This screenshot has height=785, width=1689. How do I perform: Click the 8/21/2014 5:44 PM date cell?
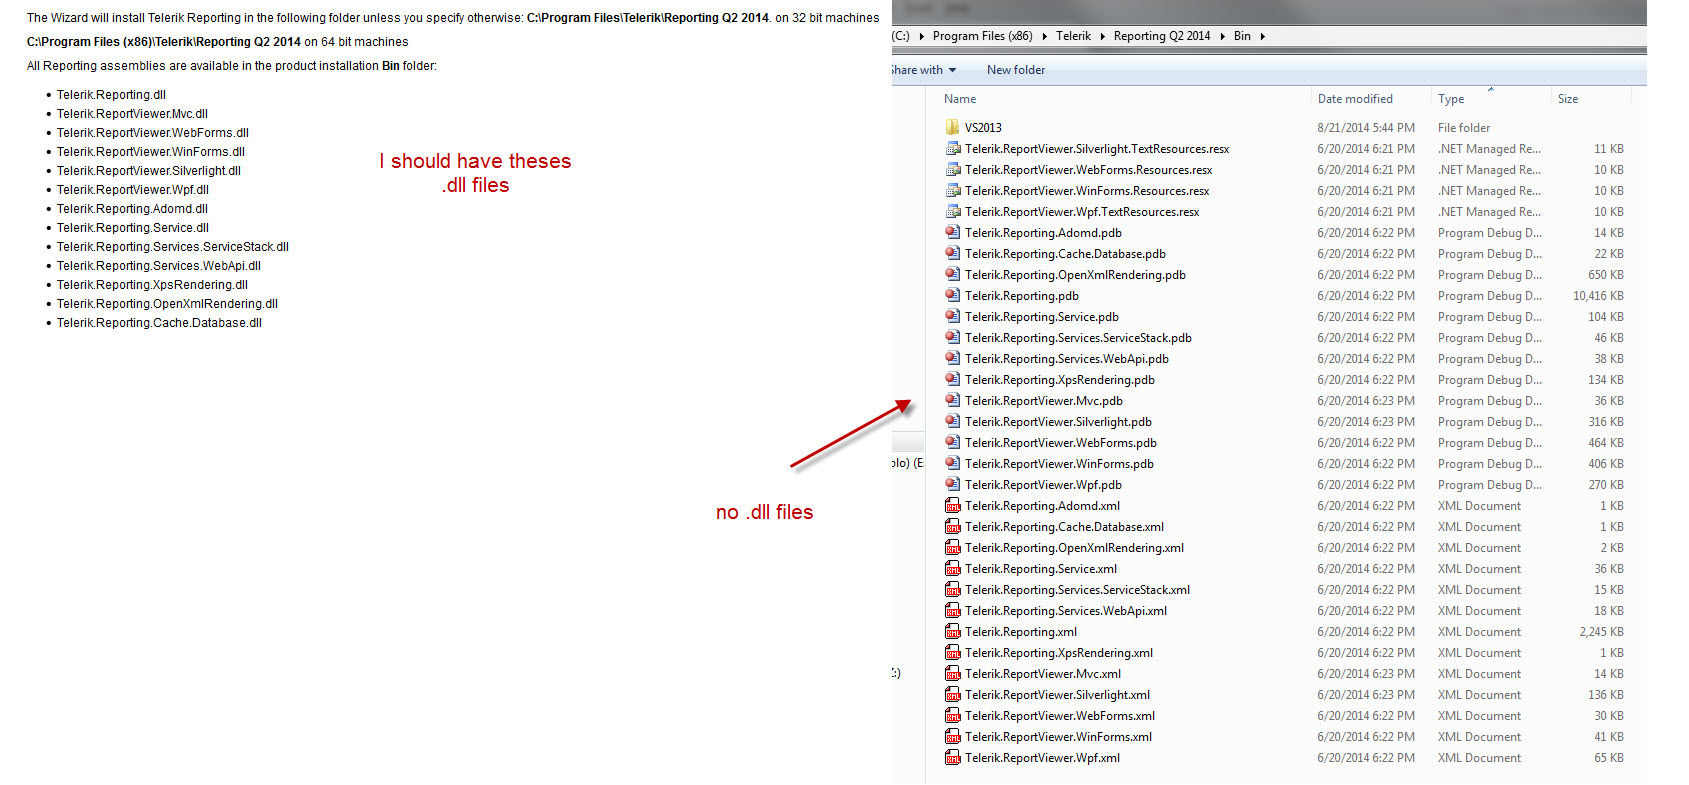pyautogui.click(x=1366, y=128)
